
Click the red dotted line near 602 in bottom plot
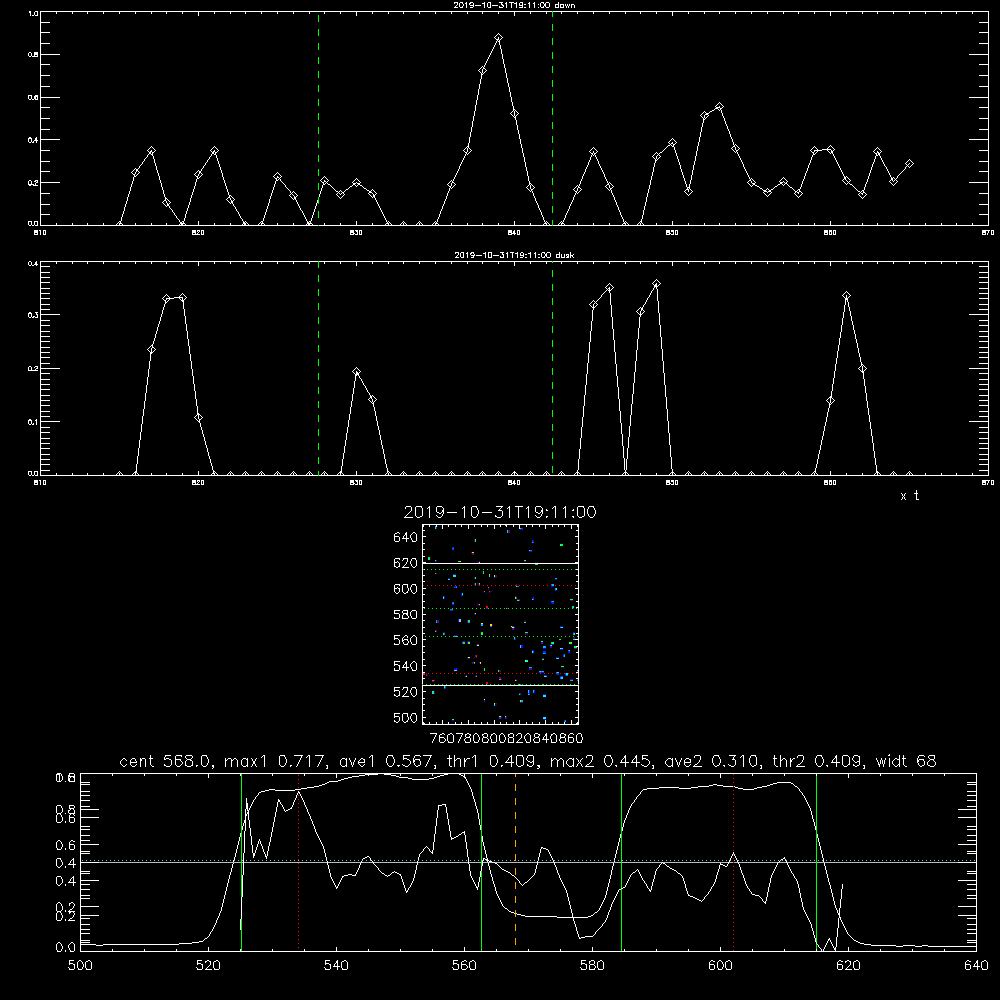(x=733, y=861)
